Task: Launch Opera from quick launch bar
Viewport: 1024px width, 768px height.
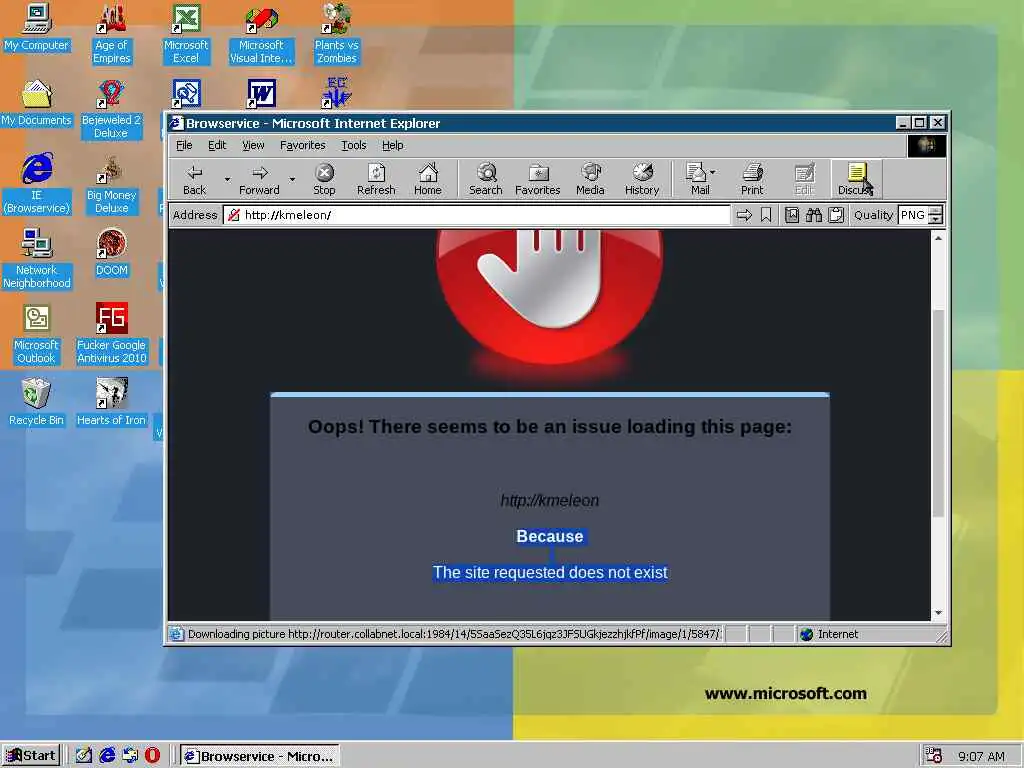Action: [x=152, y=755]
